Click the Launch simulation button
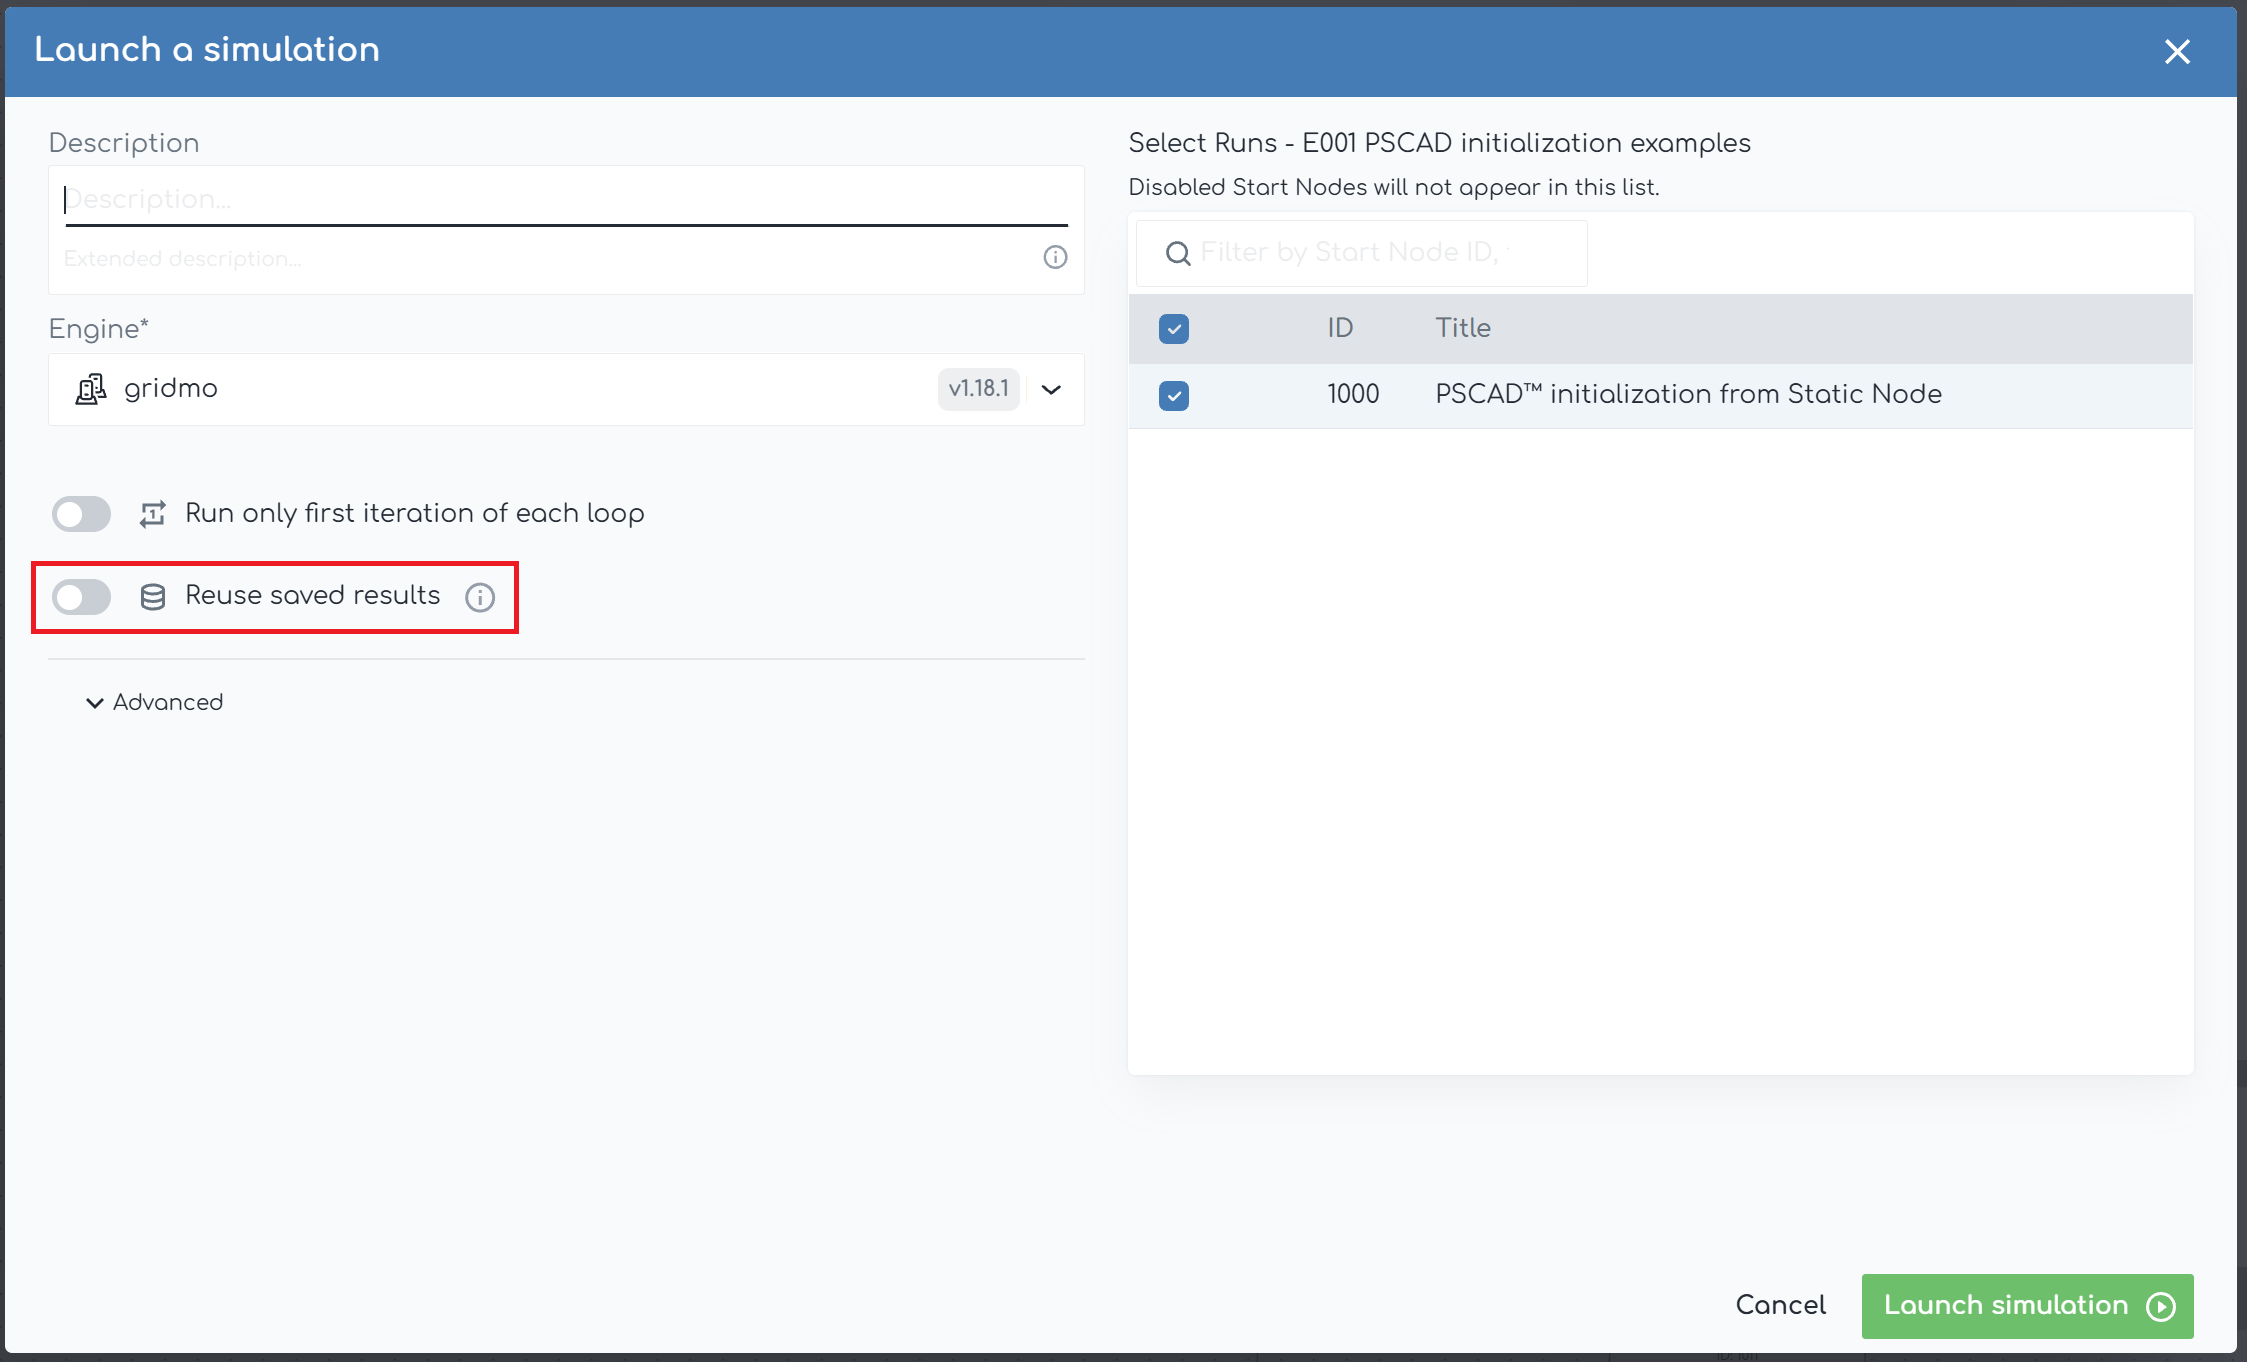The height and width of the screenshot is (1362, 2247). pyautogui.click(x=2027, y=1306)
